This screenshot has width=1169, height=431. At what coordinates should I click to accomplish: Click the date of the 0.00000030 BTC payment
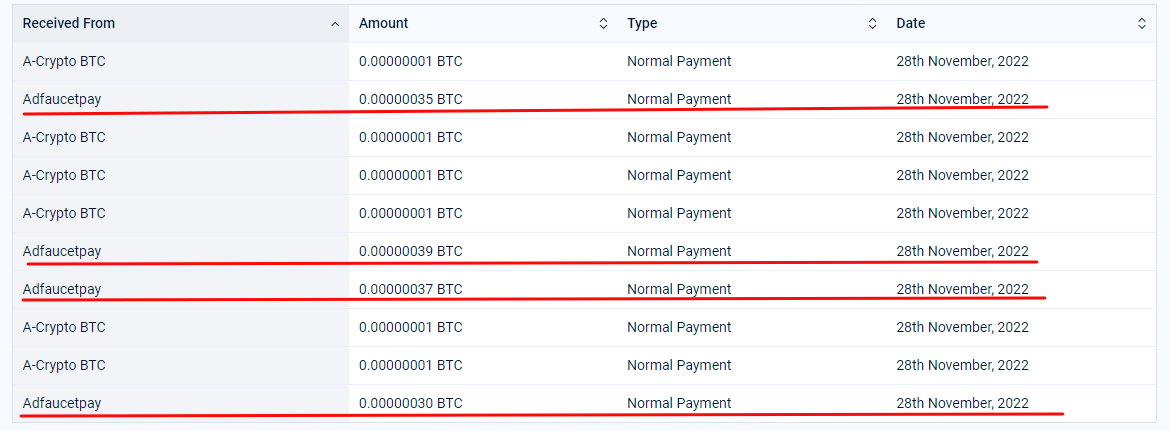(x=962, y=403)
